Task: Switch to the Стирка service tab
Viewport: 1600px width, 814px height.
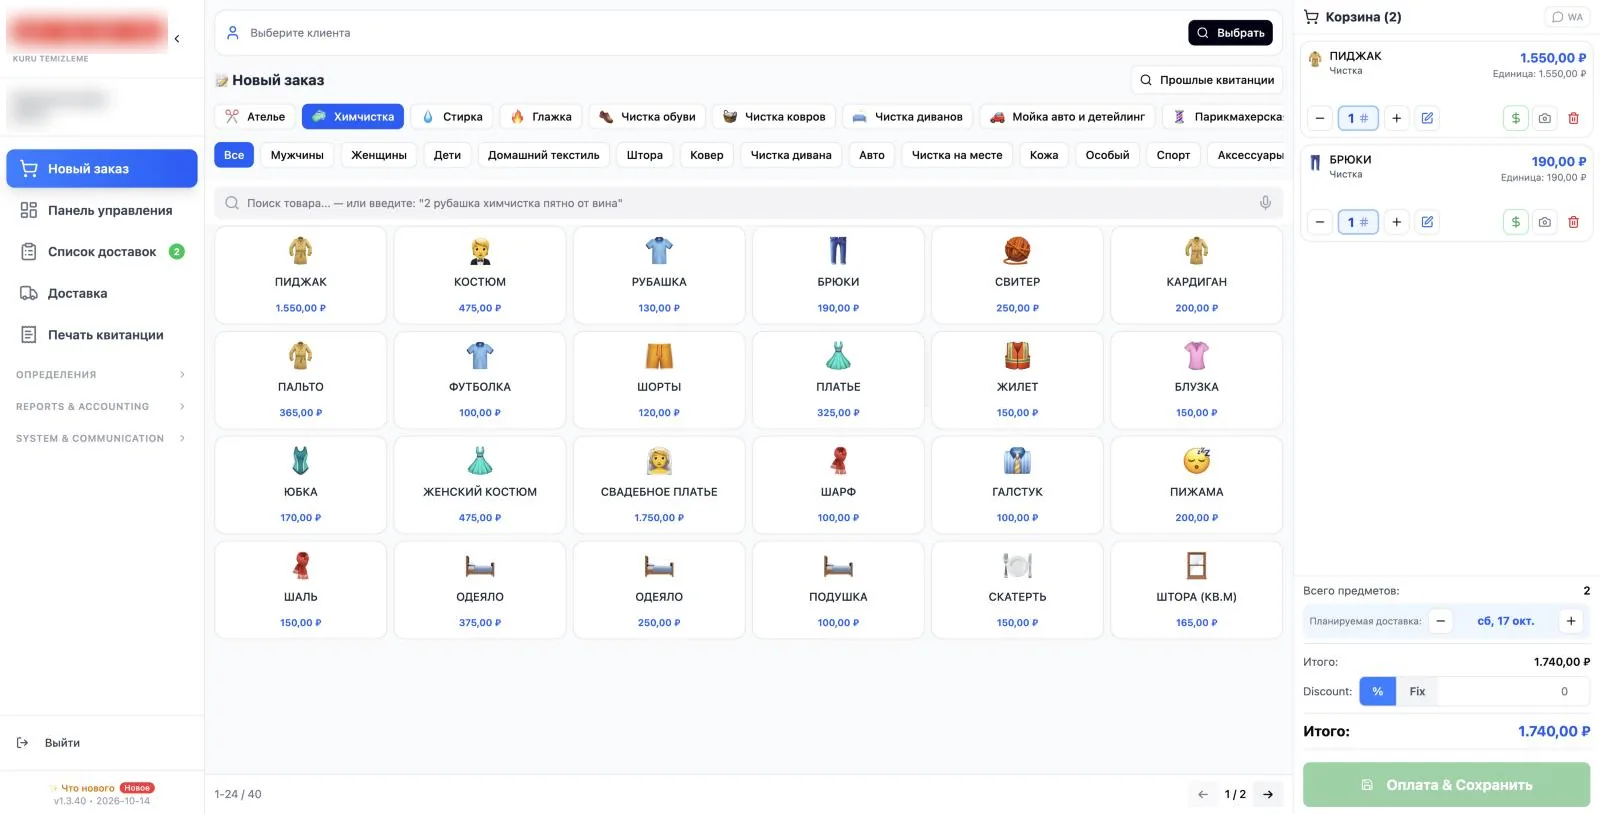Action: [x=452, y=117]
